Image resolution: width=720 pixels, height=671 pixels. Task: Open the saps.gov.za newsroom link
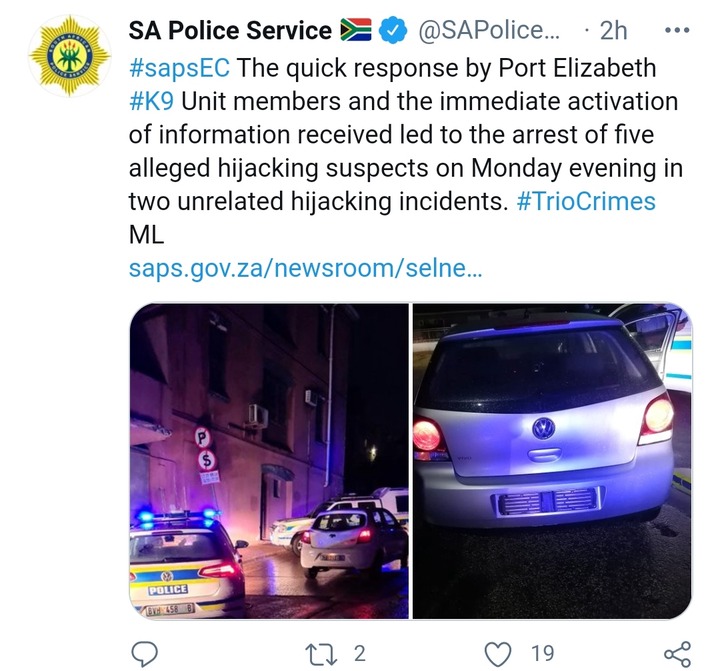(x=305, y=268)
